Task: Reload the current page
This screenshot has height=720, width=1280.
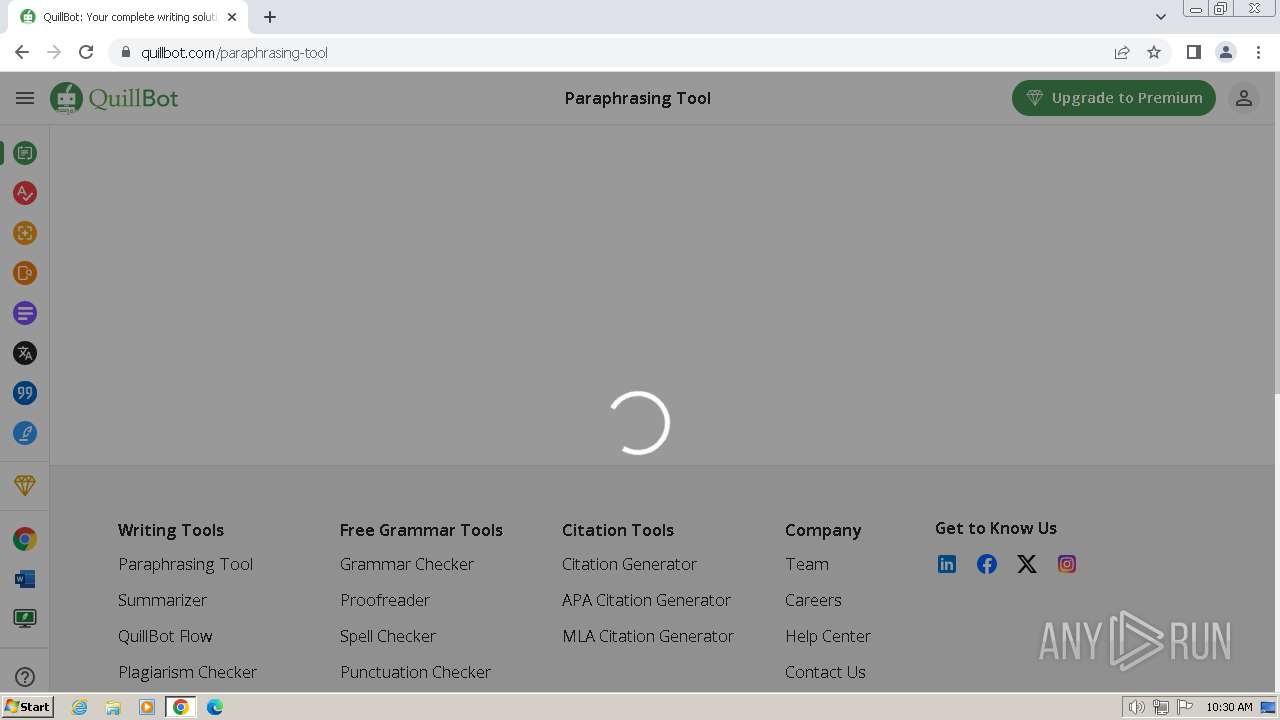Action: [86, 52]
